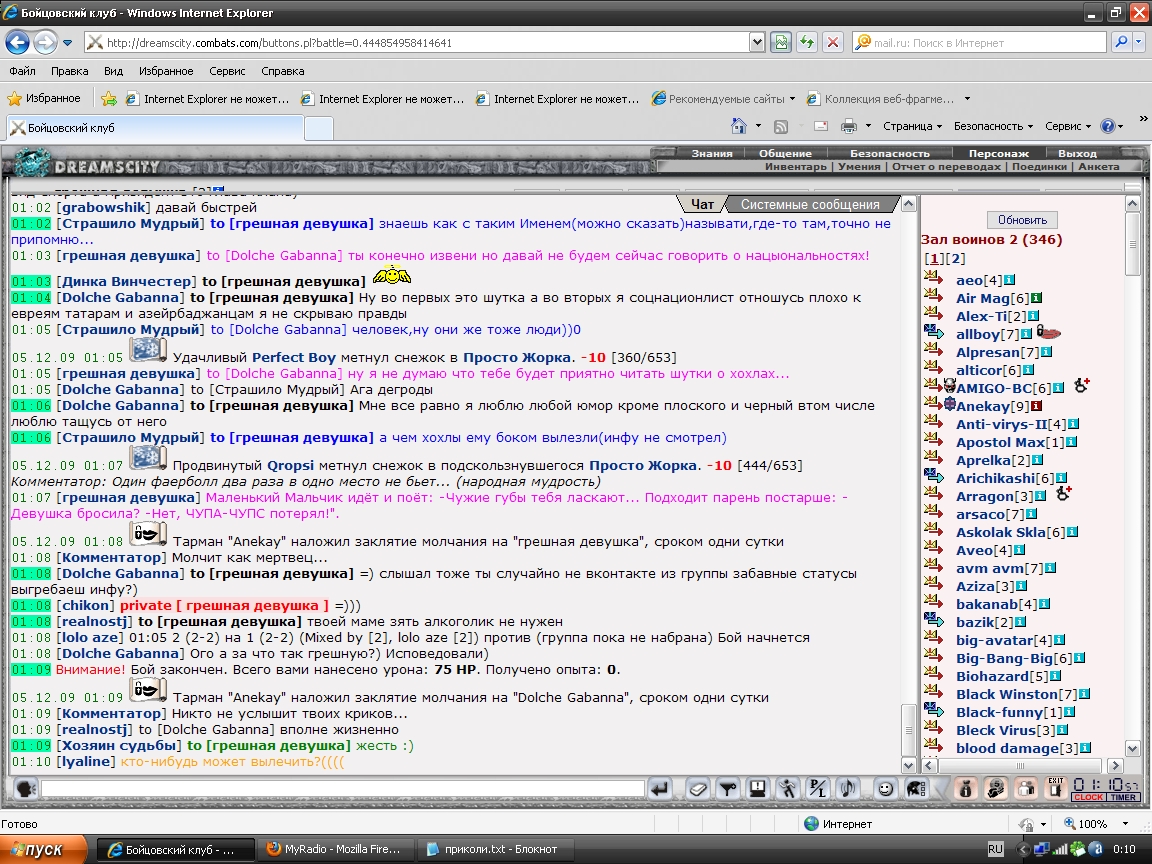This screenshot has width=1152, height=864.
Task: Open the Страница toolbar dropdown
Action: tap(912, 126)
